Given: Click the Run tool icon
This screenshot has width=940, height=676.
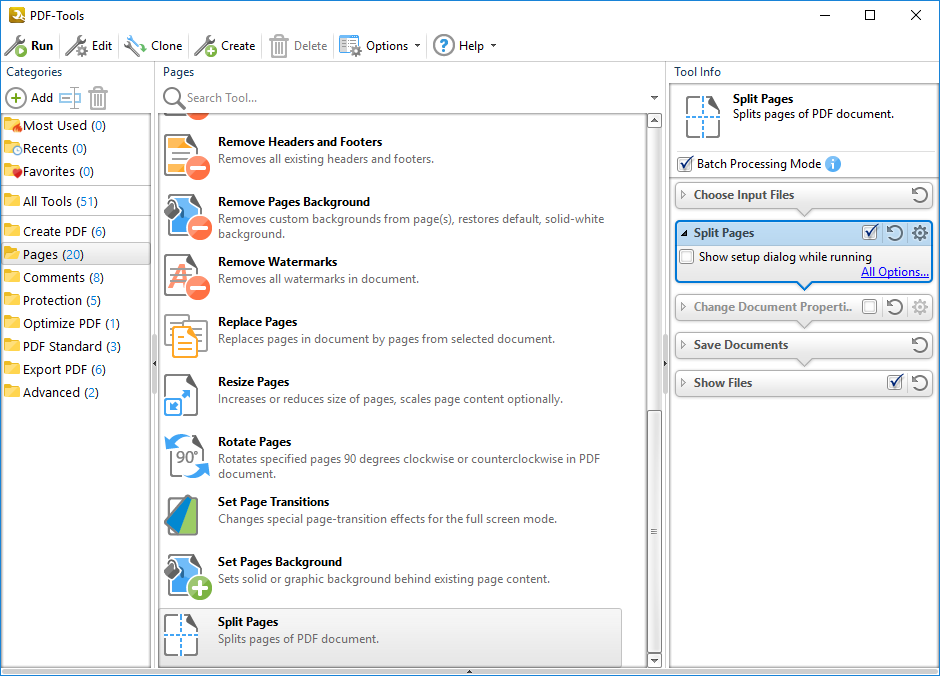Looking at the screenshot, I should 16,46.
